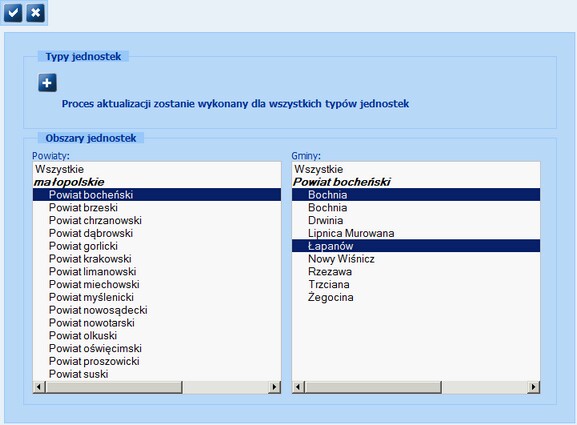The image size is (577, 425).
Task: Click Gminy list right scroll arrow
Action: [x=534, y=387]
